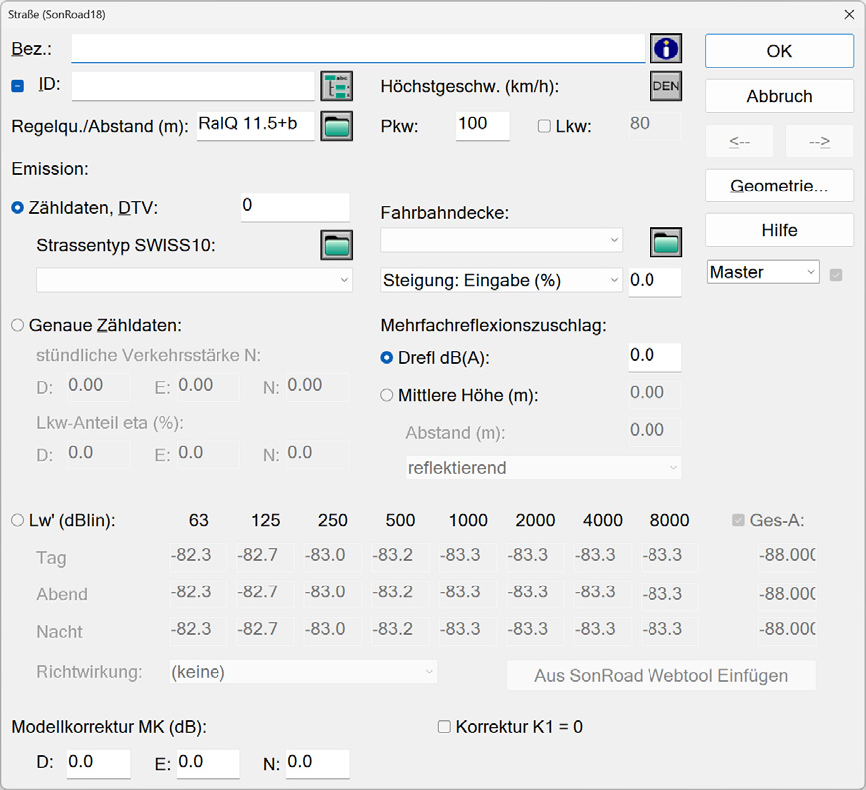Click the Tag 63 Hz value cell
Viewport: 866px width, 790px height.
click(x=198, y=557)
